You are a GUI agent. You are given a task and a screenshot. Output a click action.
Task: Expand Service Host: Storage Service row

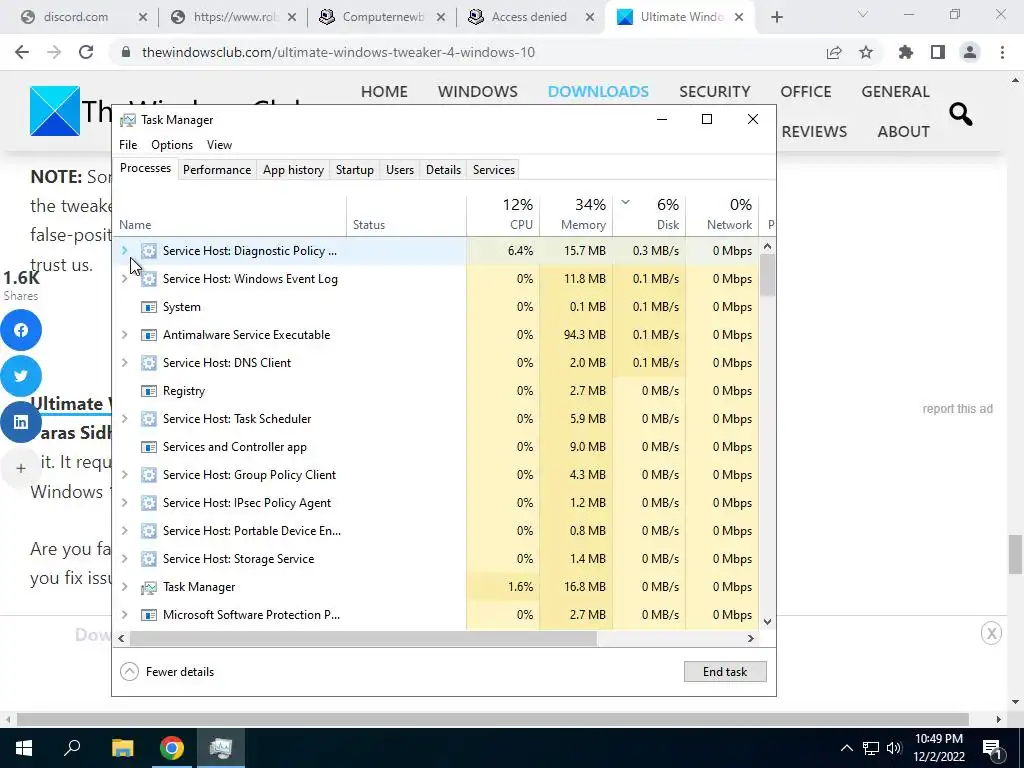[124, 559]
